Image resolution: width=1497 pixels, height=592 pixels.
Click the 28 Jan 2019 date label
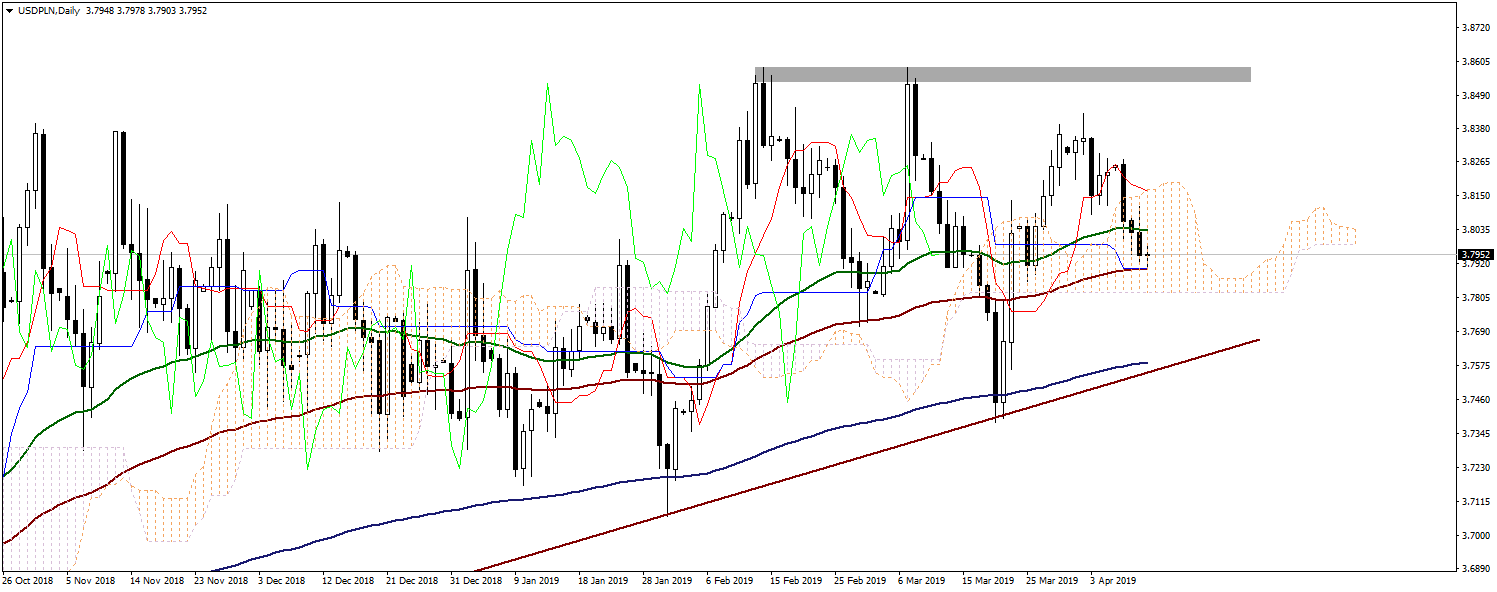[x=666, y=580]
